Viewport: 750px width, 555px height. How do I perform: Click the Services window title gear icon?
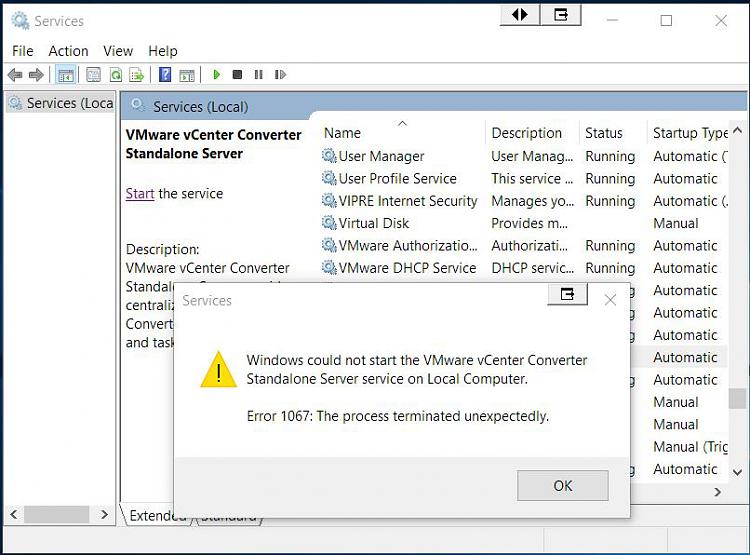point(20,21)
